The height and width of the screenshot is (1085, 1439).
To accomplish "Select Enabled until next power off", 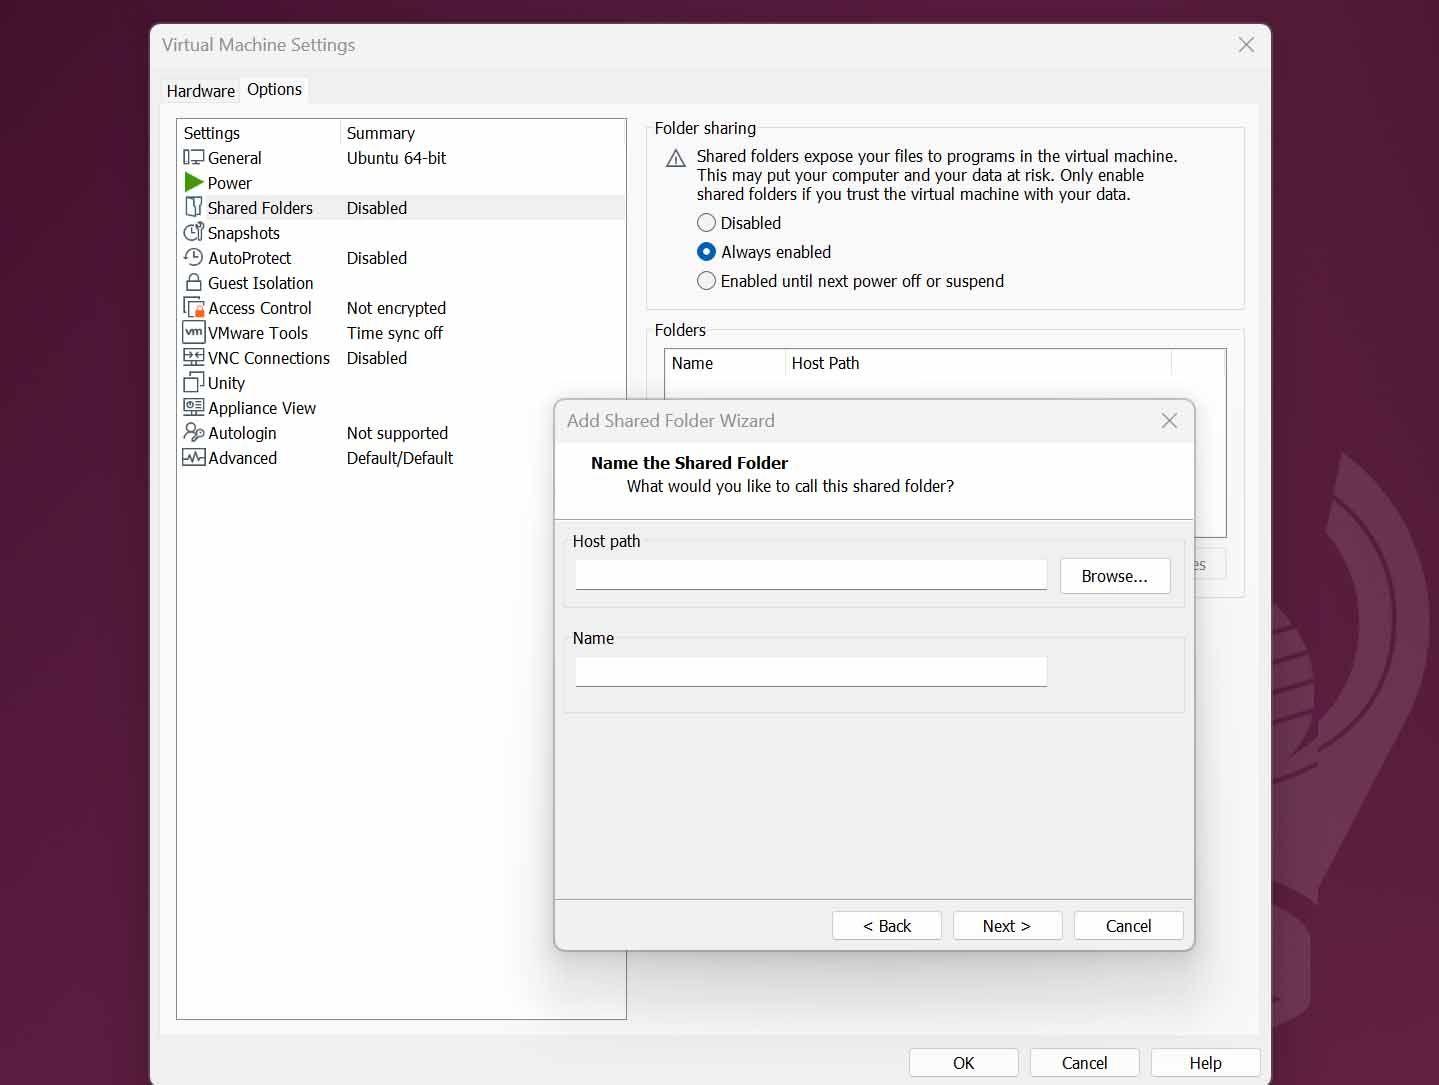I will (850, 281).
